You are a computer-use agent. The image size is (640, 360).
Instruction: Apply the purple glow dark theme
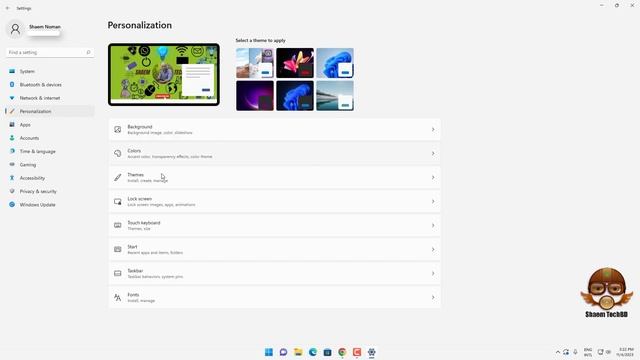coord(255,96)
